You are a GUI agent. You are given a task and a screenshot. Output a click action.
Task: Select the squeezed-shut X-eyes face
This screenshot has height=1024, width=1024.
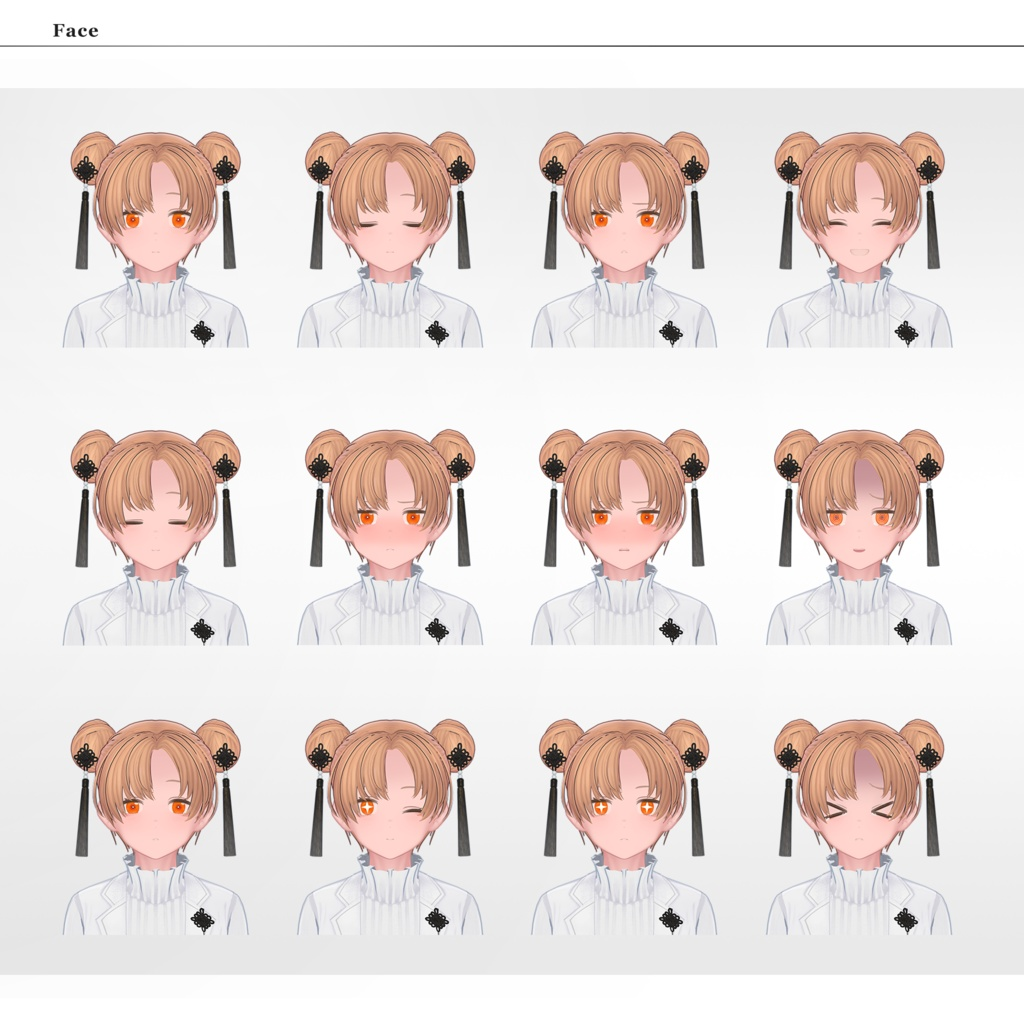859,827
